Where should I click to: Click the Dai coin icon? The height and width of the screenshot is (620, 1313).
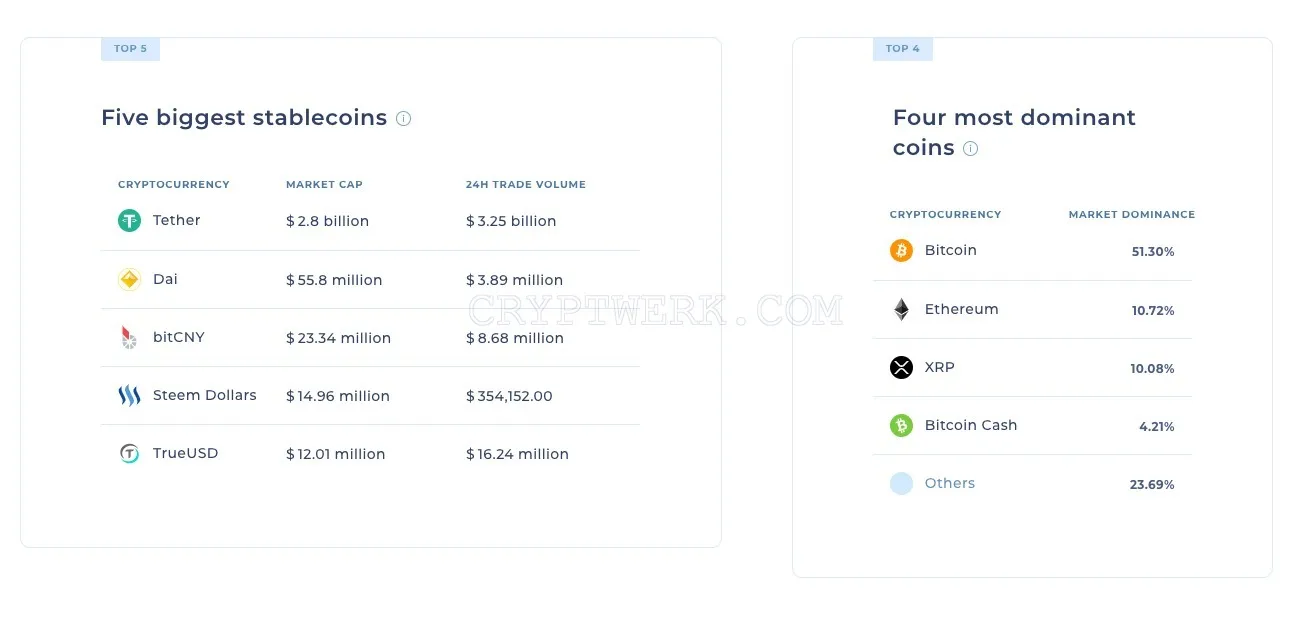(129, 280)
